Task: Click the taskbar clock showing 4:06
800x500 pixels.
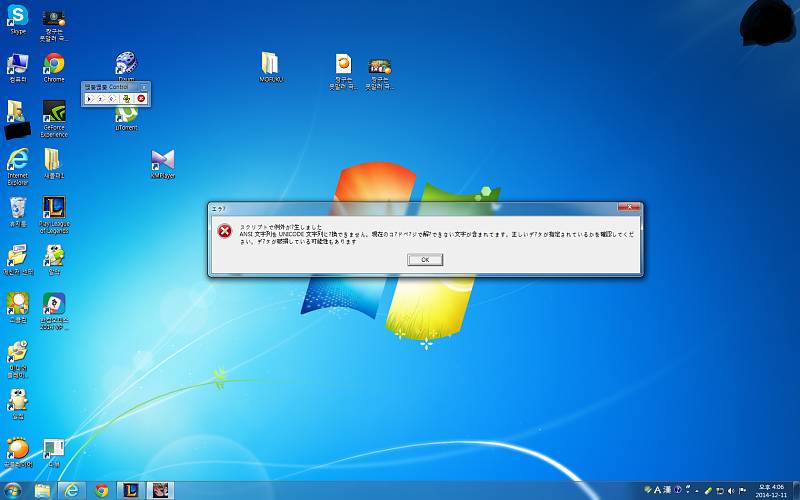Action: (771, 490)
